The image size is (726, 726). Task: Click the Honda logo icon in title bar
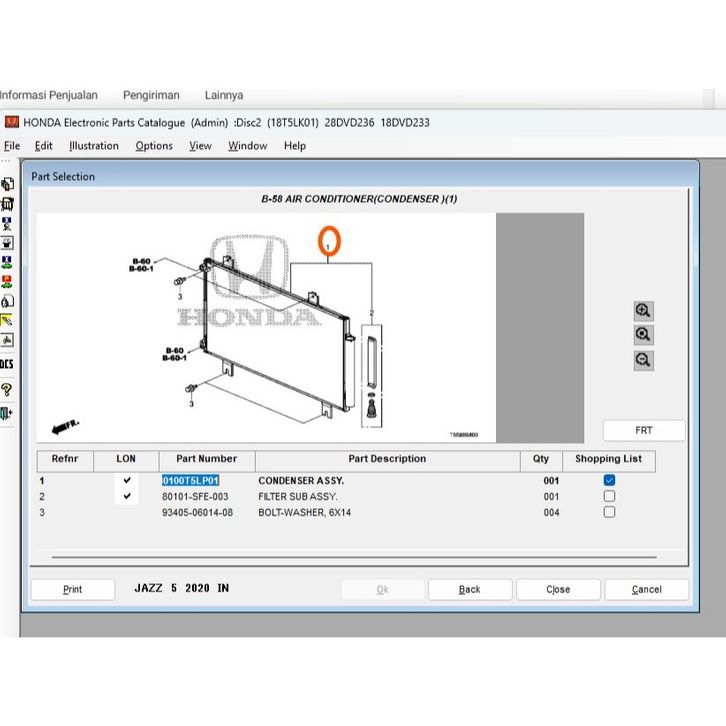pos(12,123)
